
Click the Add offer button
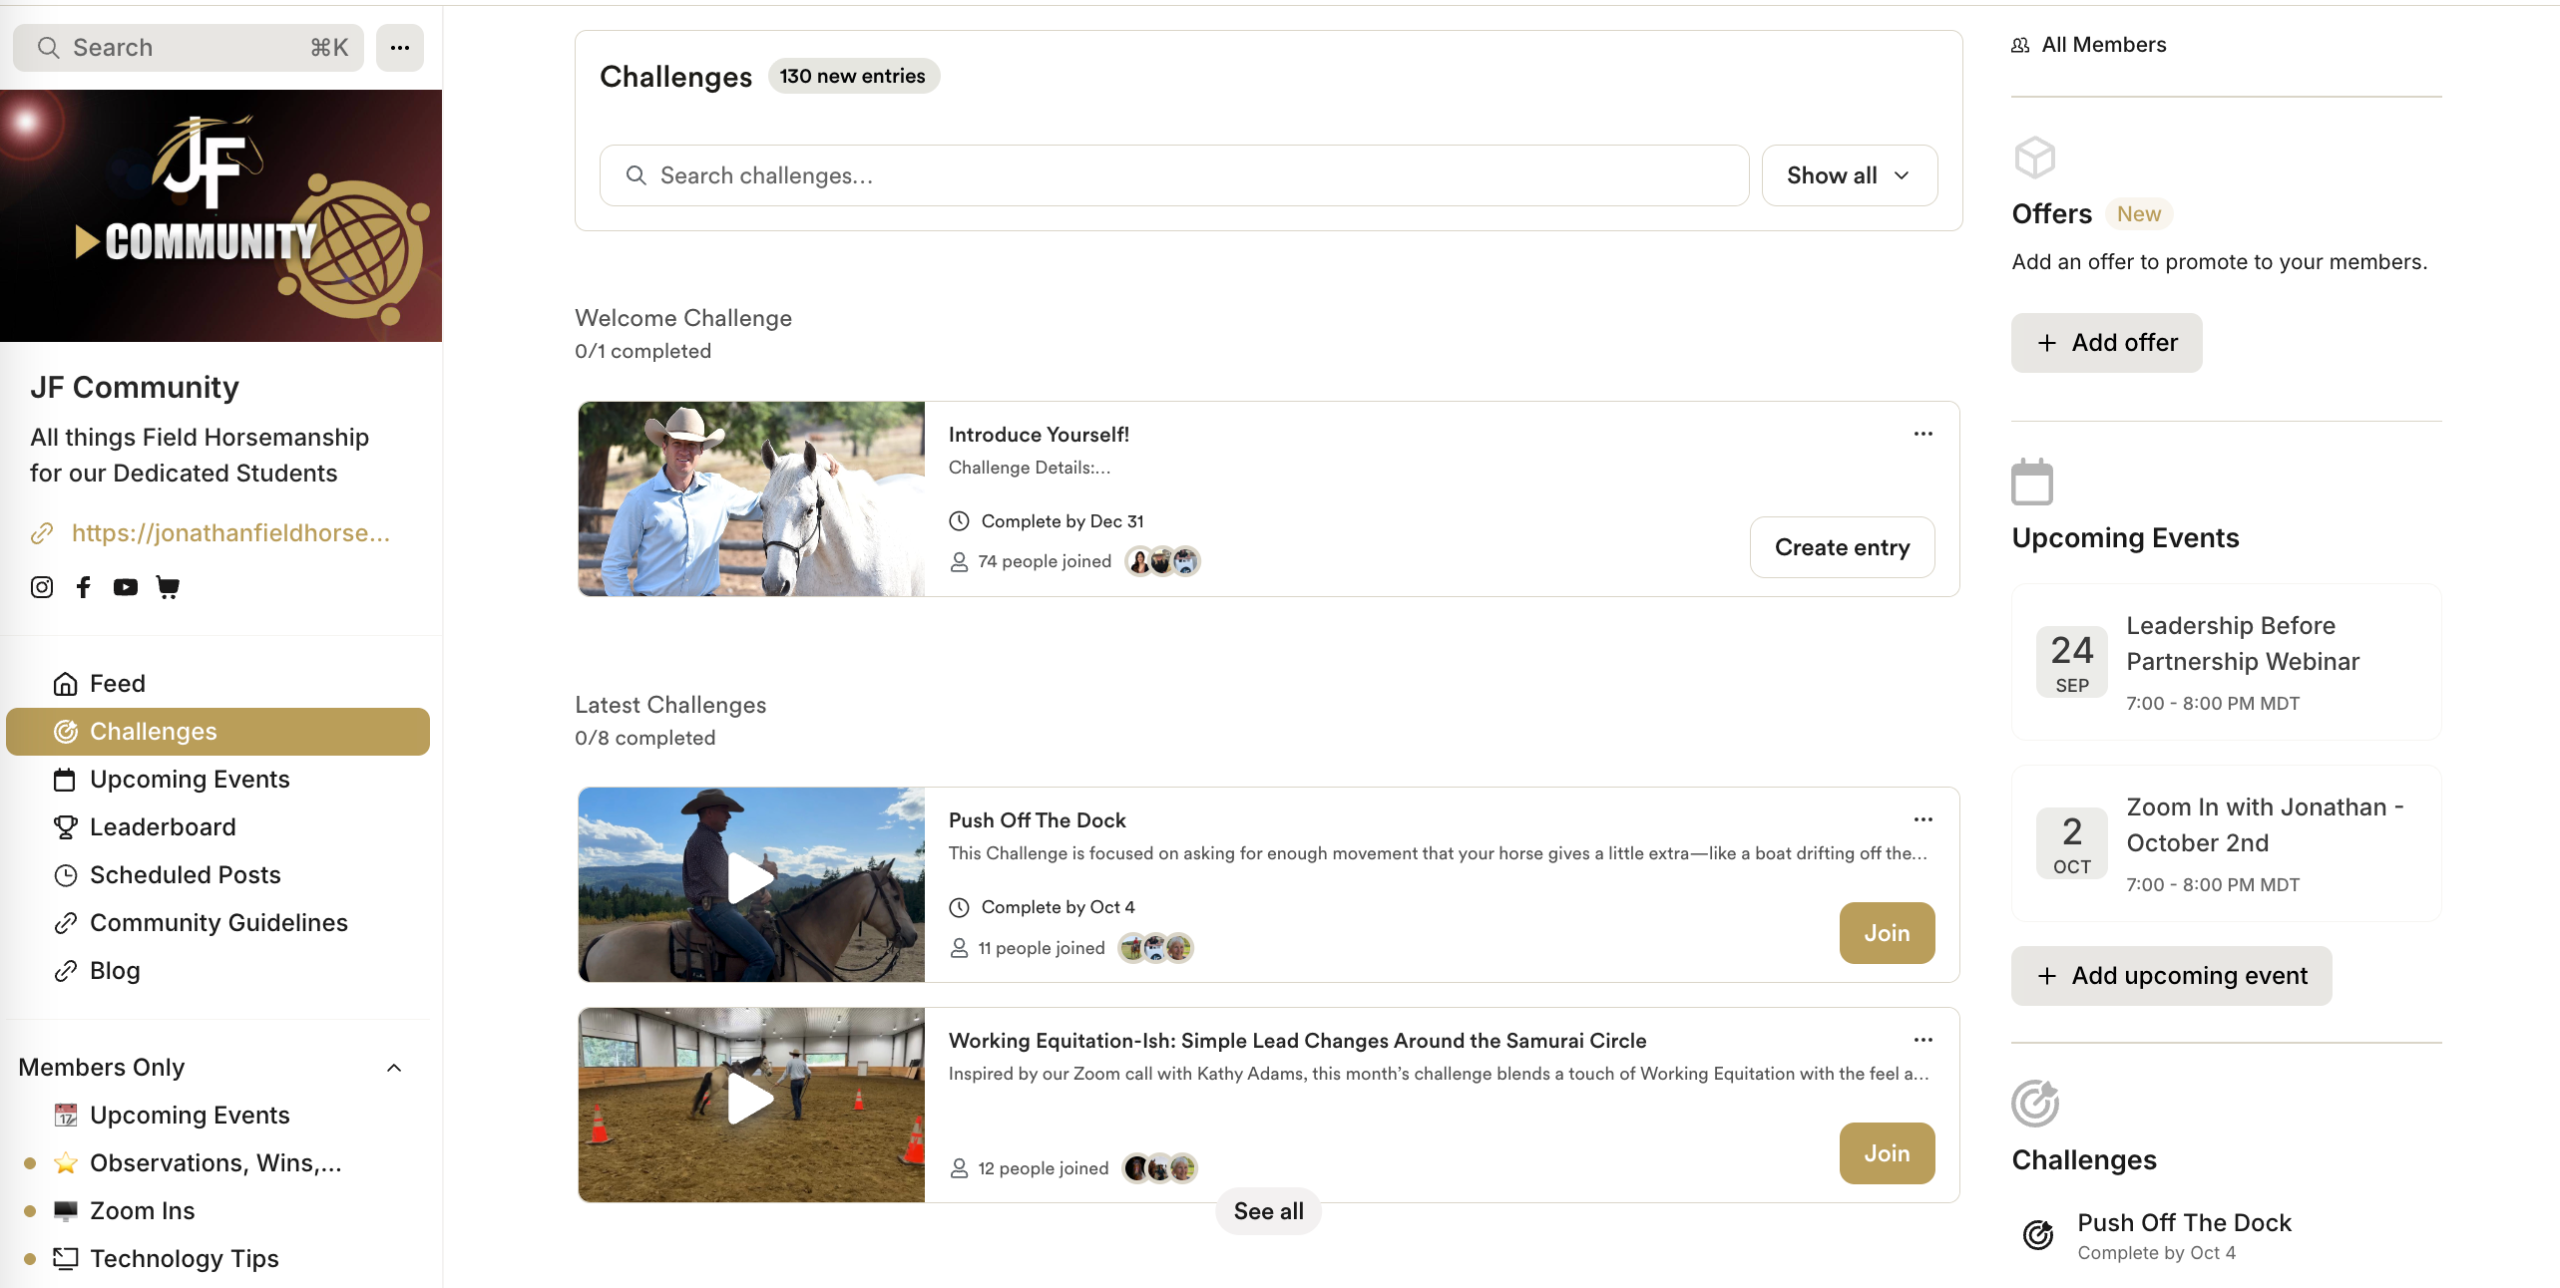[2105, 343]
